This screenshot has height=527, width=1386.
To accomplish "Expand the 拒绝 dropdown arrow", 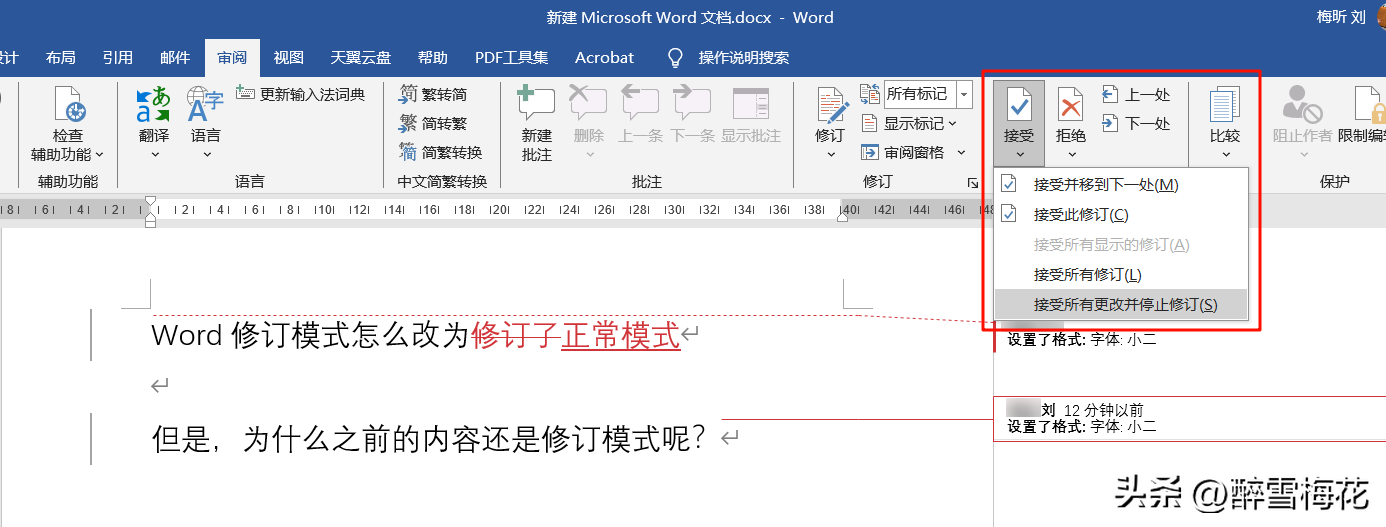I will coord(1072,155).
